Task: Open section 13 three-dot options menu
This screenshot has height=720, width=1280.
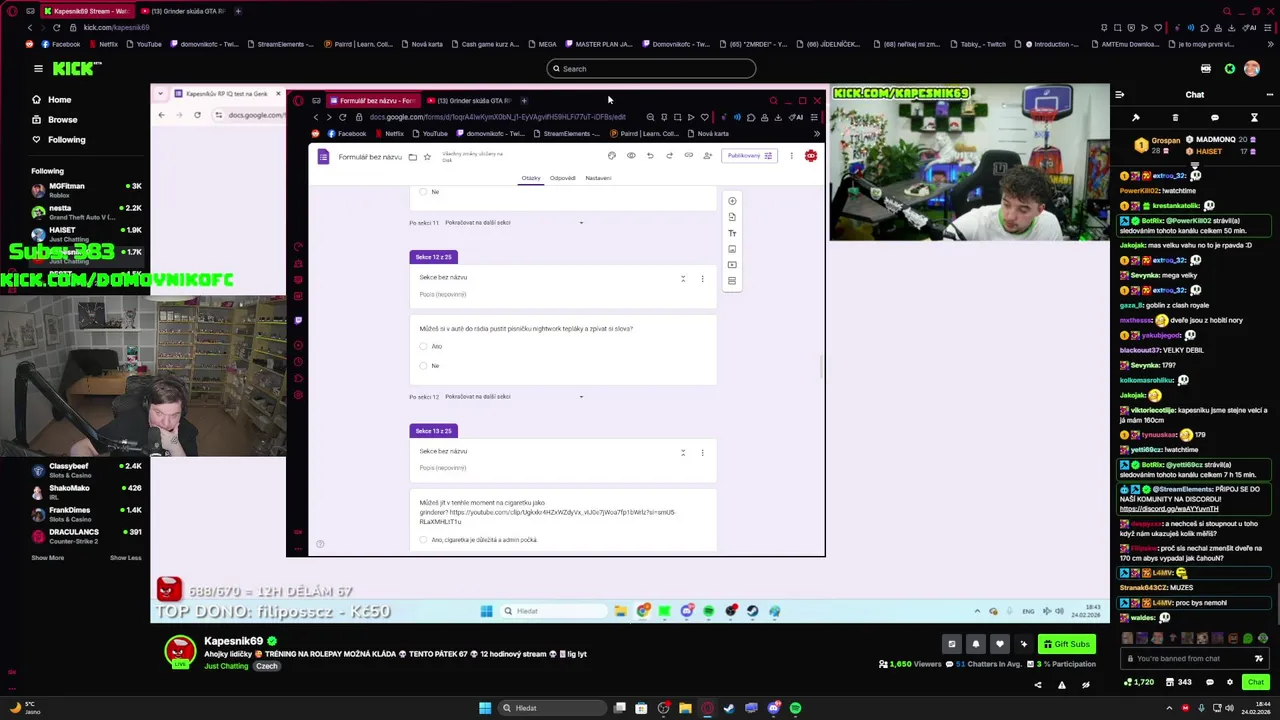Action: (702, 453)
